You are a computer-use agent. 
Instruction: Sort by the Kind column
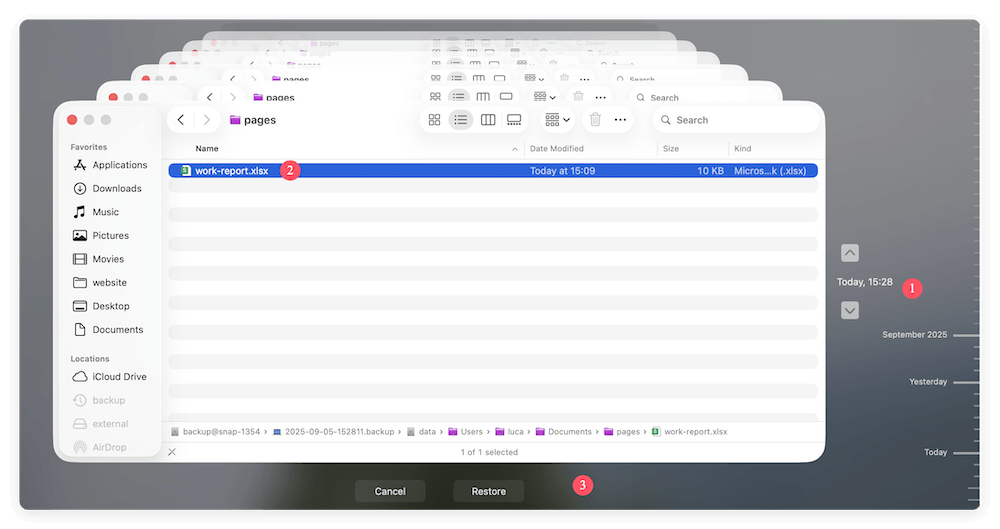click(x=742, y=149)
